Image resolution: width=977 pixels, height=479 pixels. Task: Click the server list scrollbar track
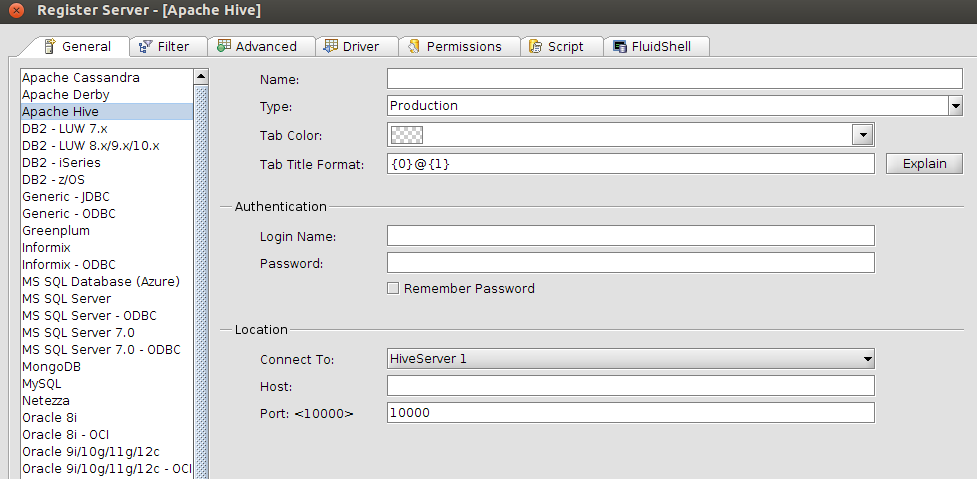pyautogui.click(x=201, y=280)
